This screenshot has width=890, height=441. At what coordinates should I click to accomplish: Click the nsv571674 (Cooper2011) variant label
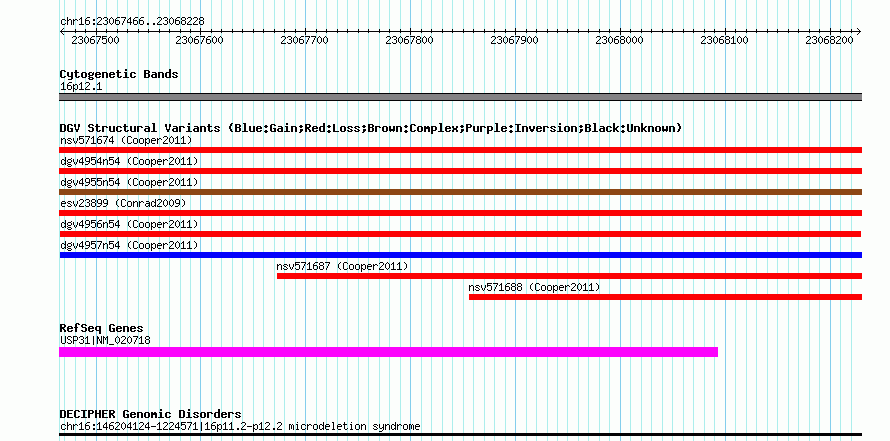point(126,140)
